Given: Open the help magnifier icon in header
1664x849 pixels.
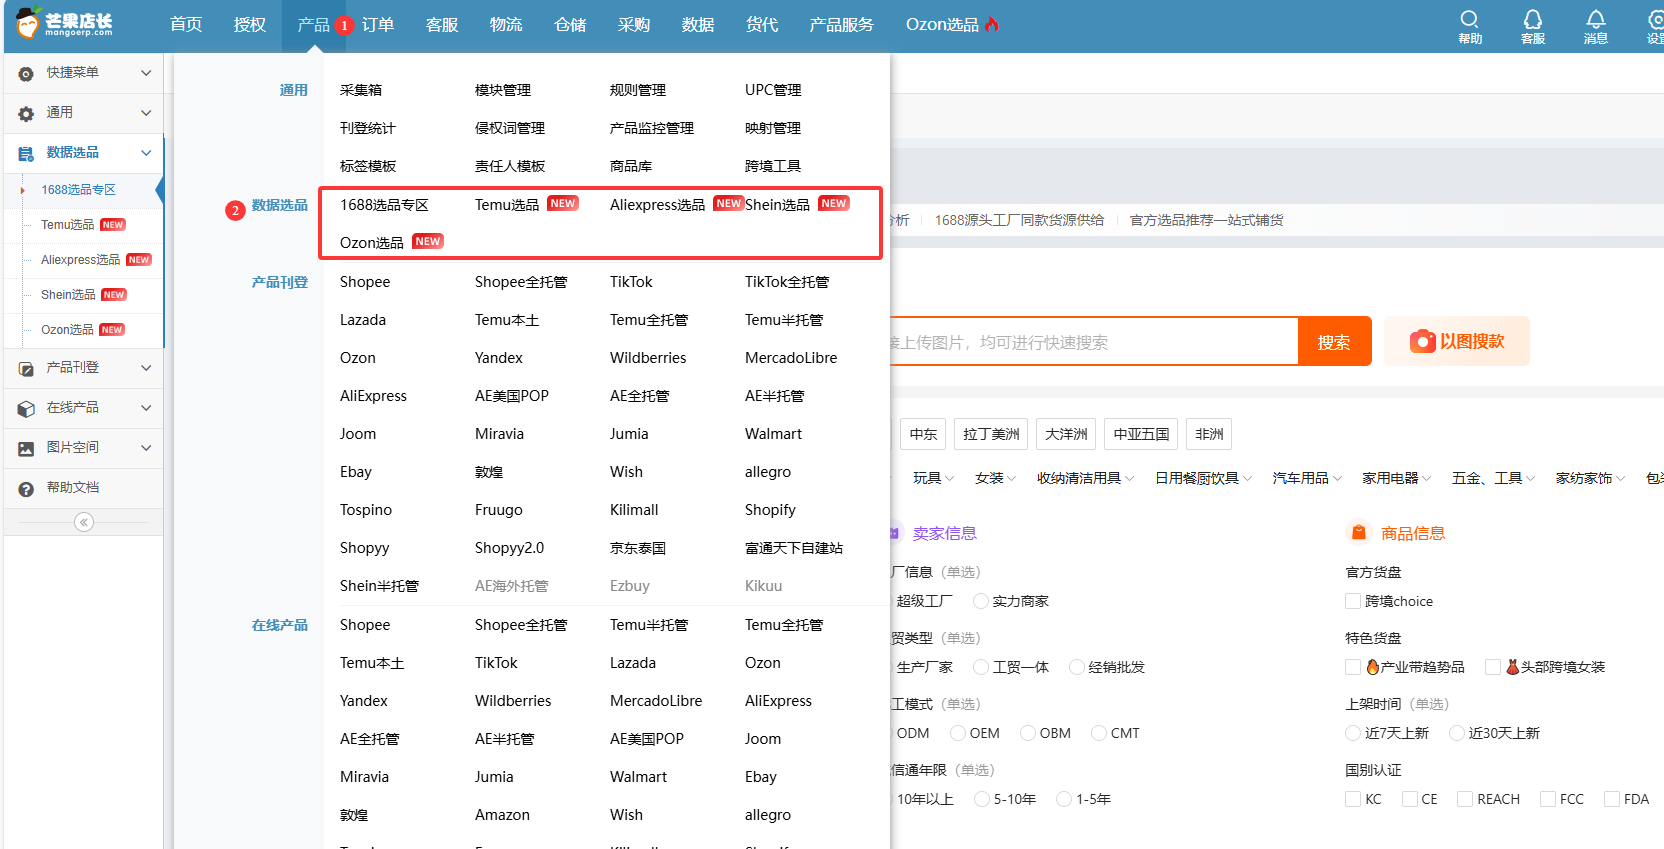Looking at the screenshot, I should pos(1469,19).
